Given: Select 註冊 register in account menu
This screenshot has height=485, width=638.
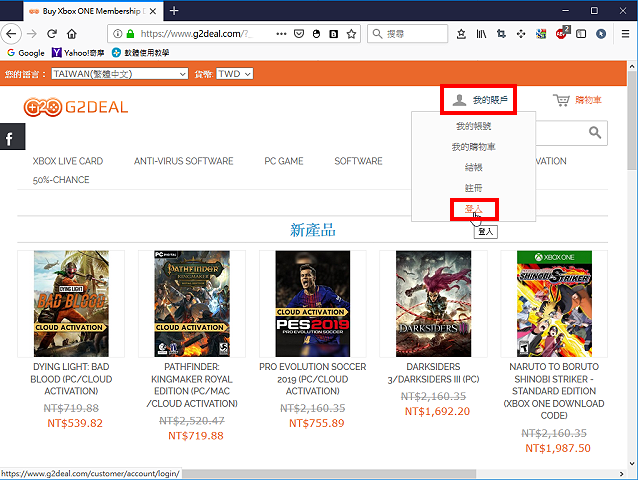Looking at the screenshot, I should (473, 188).
